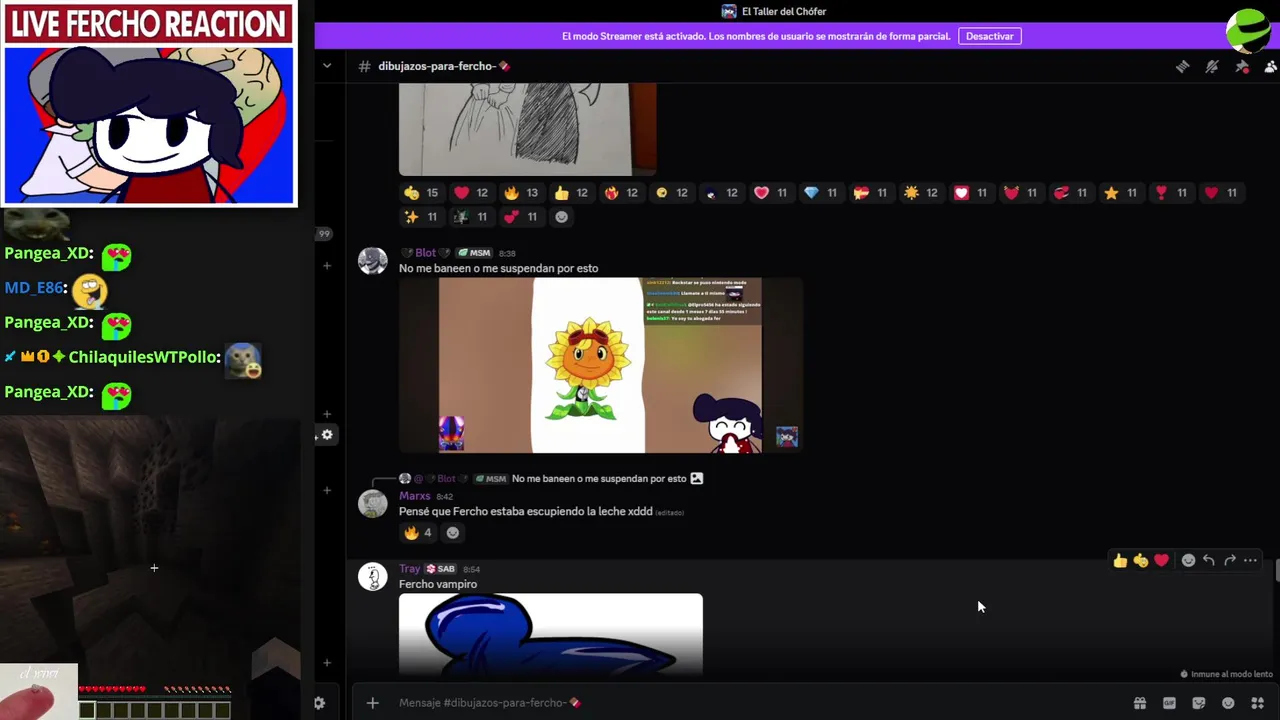Click the '99' unread badge in the sidebar
This screenshot has height=720, width=1280.
(323, 234)
